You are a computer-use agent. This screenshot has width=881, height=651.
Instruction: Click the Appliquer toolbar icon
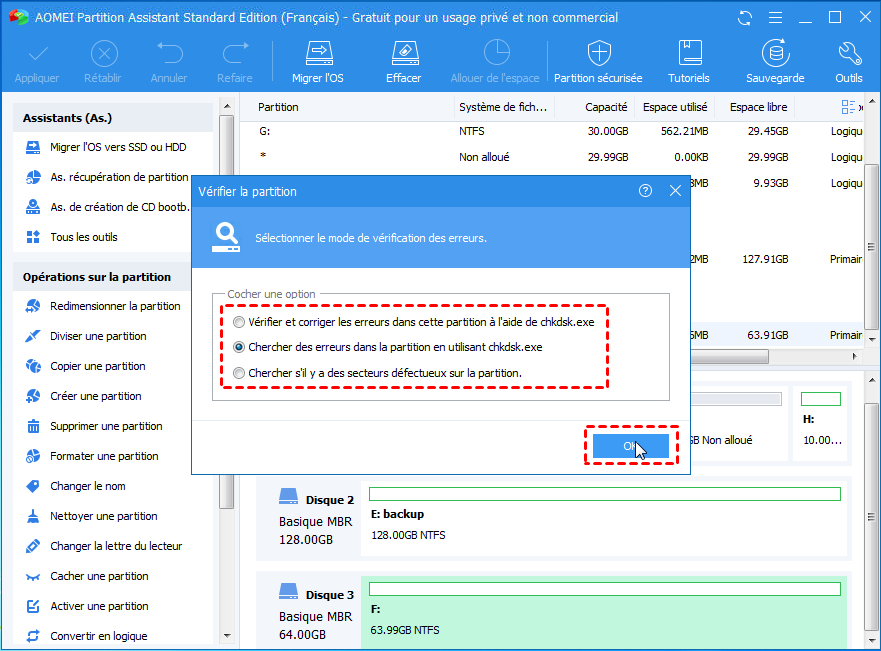pyautogui.click(x=37, y=62)
